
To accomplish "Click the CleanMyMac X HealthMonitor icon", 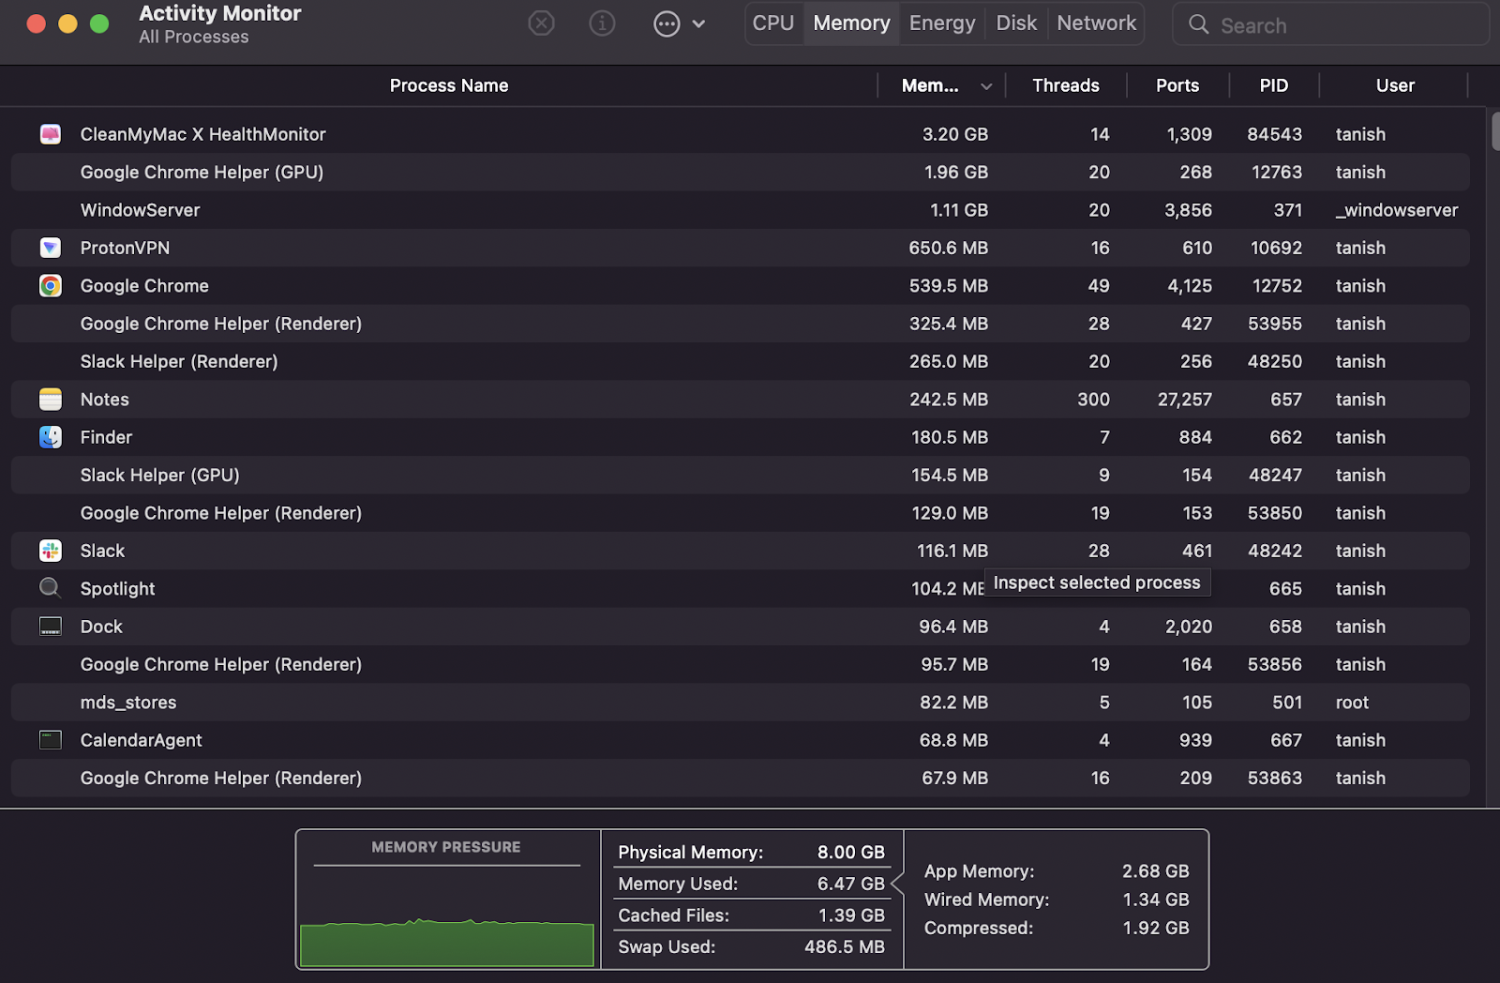I will click(x=50, y=134).
